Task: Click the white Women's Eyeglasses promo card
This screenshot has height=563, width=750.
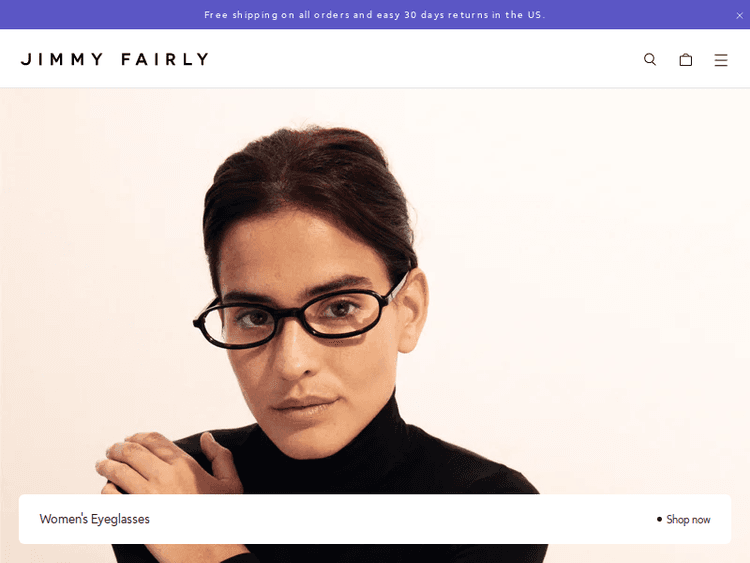Action: (375, 519)
